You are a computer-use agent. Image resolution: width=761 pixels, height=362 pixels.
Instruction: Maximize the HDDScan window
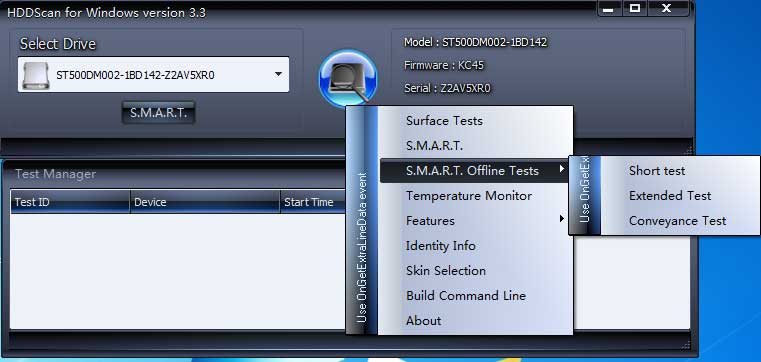pyautogui.click(x=634, y=8)
